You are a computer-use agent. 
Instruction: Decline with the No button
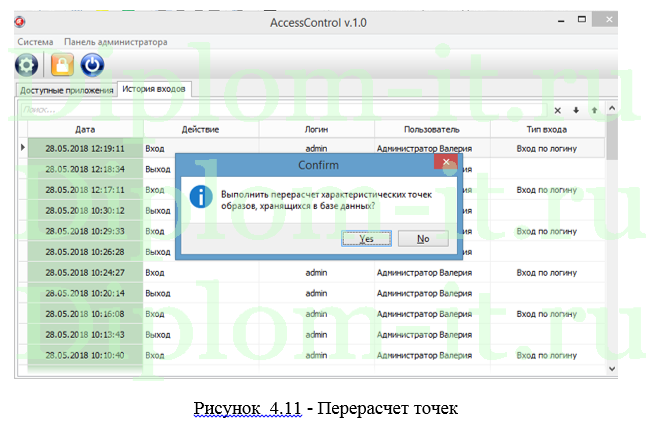[x=423, y=239]
